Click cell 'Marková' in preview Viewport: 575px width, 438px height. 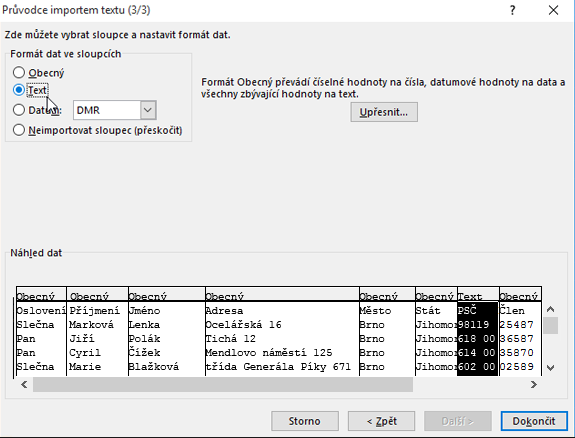tap(92, 325)
